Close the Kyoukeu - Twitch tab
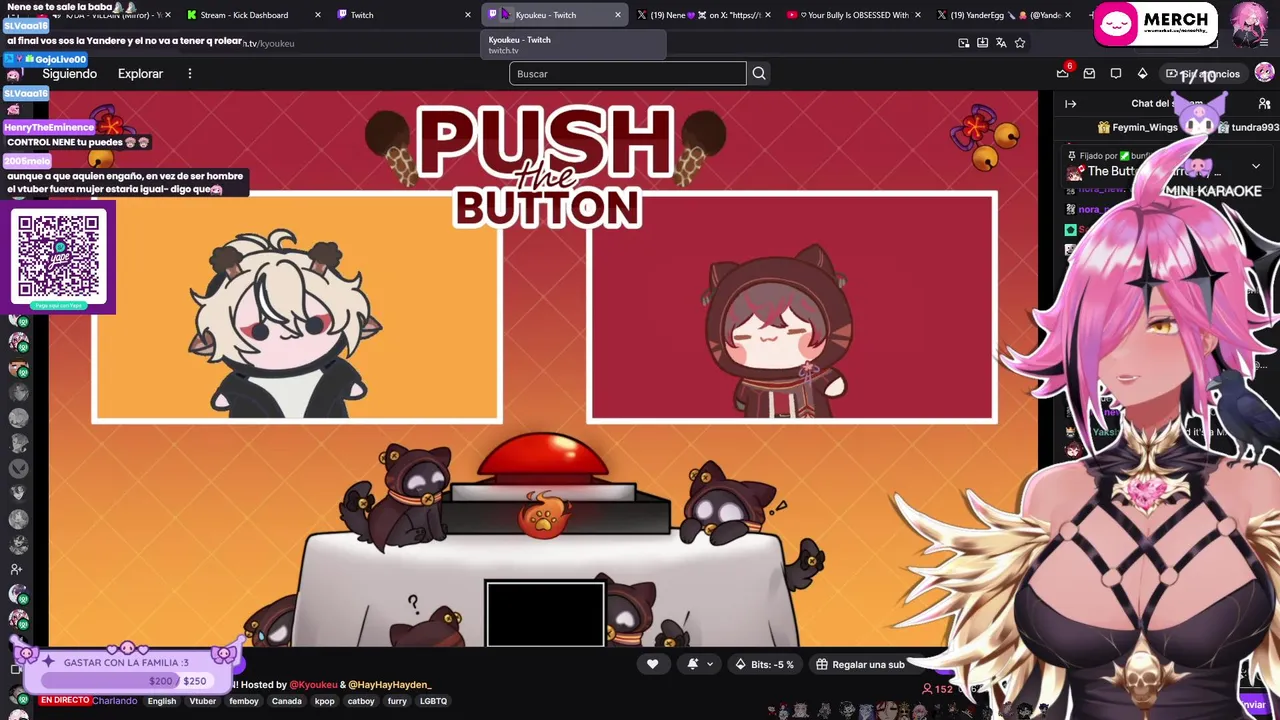Viewport: 1280px width, 720px height. [x=617, y=15]
